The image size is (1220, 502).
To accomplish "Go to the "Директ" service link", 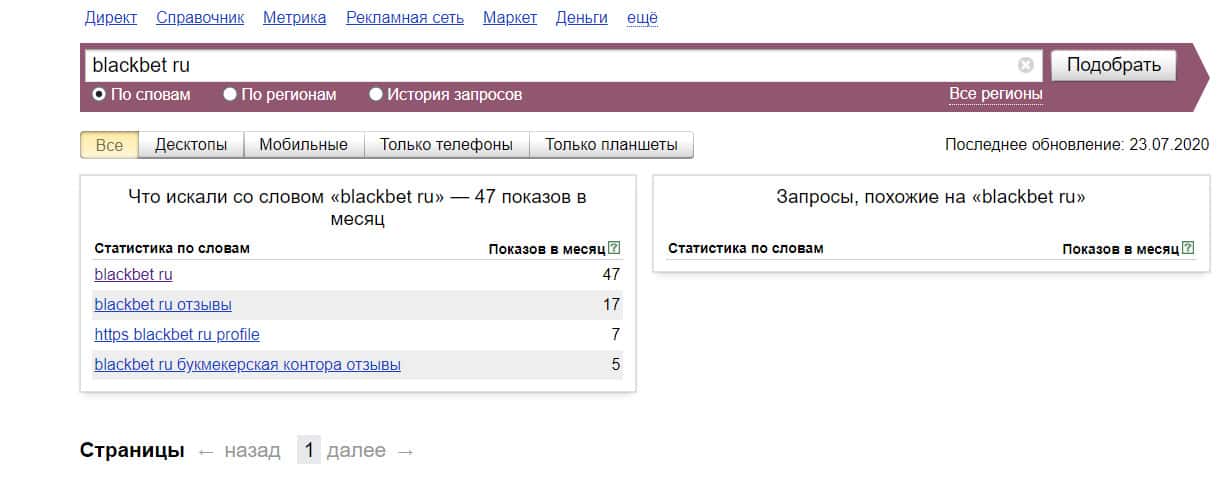I will pyautogui.click(x=111, y=18).
